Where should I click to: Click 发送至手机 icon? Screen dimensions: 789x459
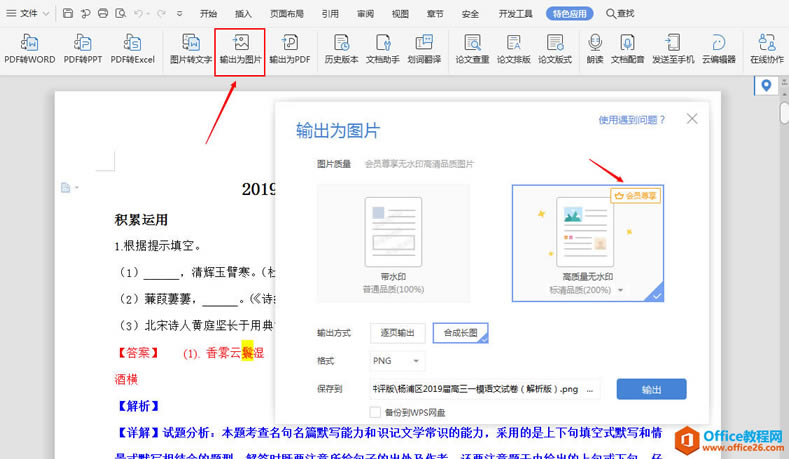pyautogui.click(x=673, y=49)
